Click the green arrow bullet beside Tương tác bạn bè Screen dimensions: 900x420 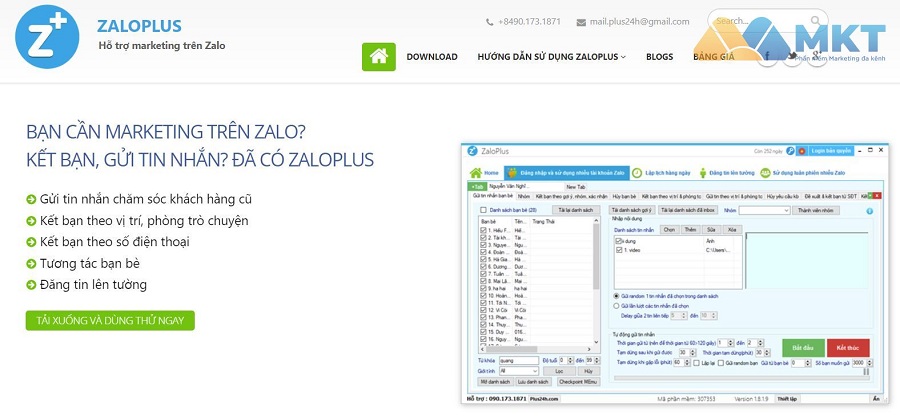coord(31,264)
